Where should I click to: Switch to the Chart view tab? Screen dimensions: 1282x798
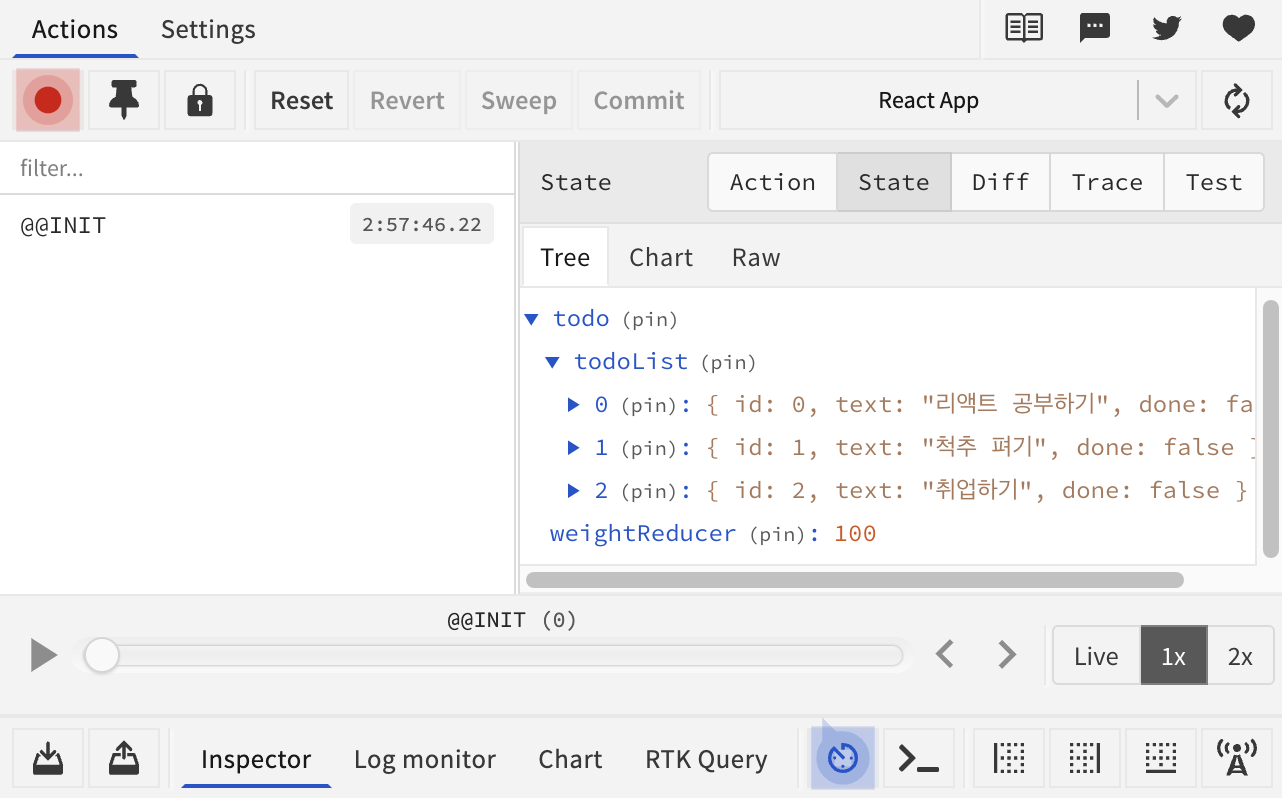[x=661, y=257]
